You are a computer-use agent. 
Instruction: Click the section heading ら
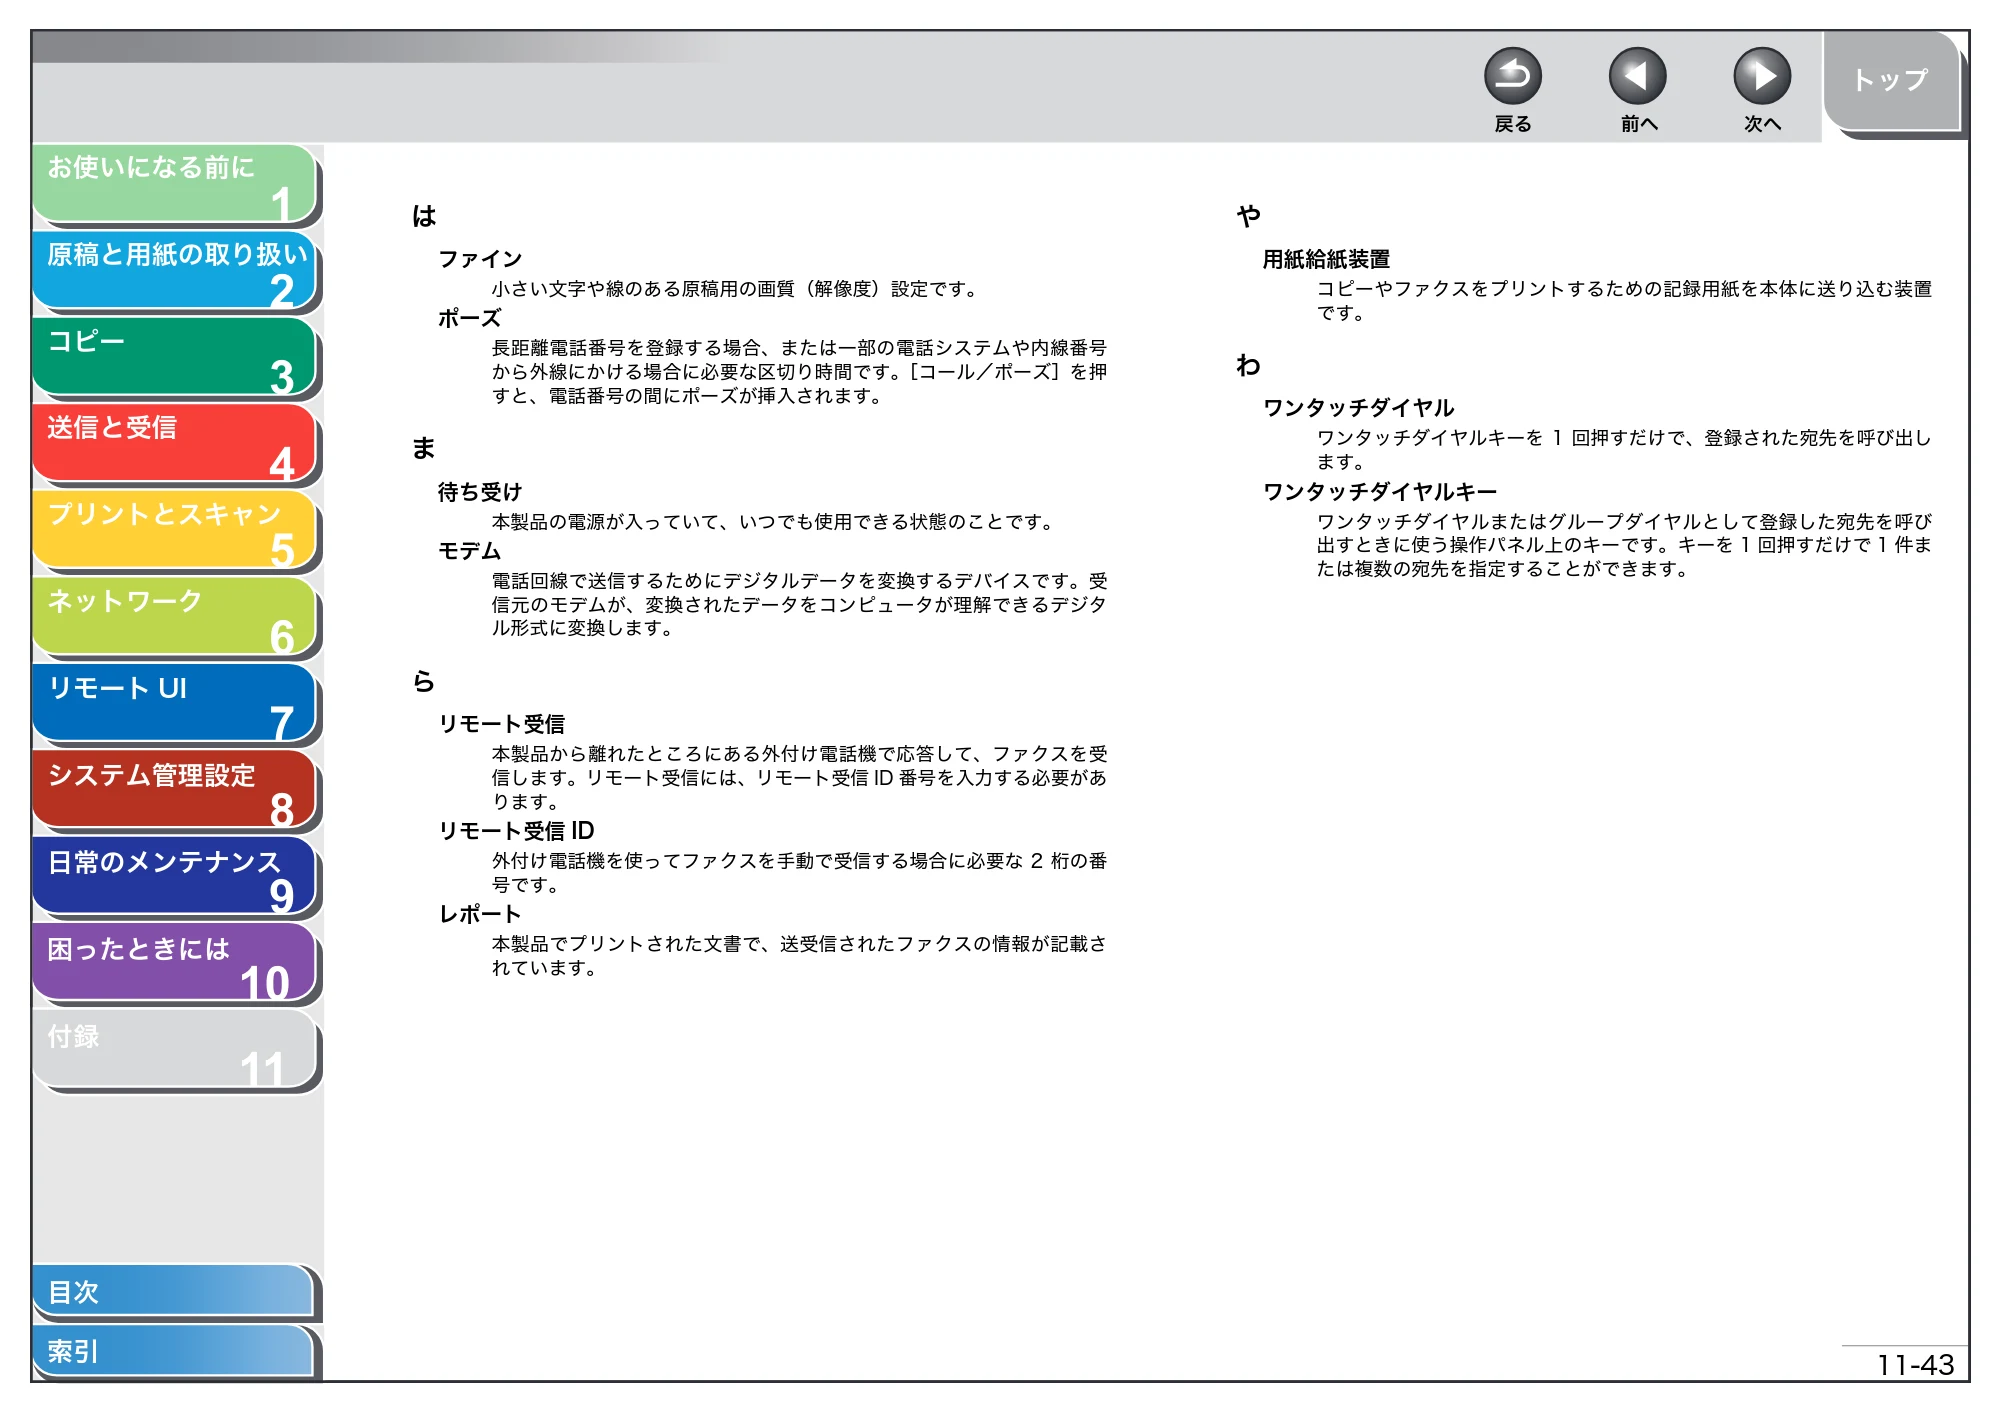424,682
